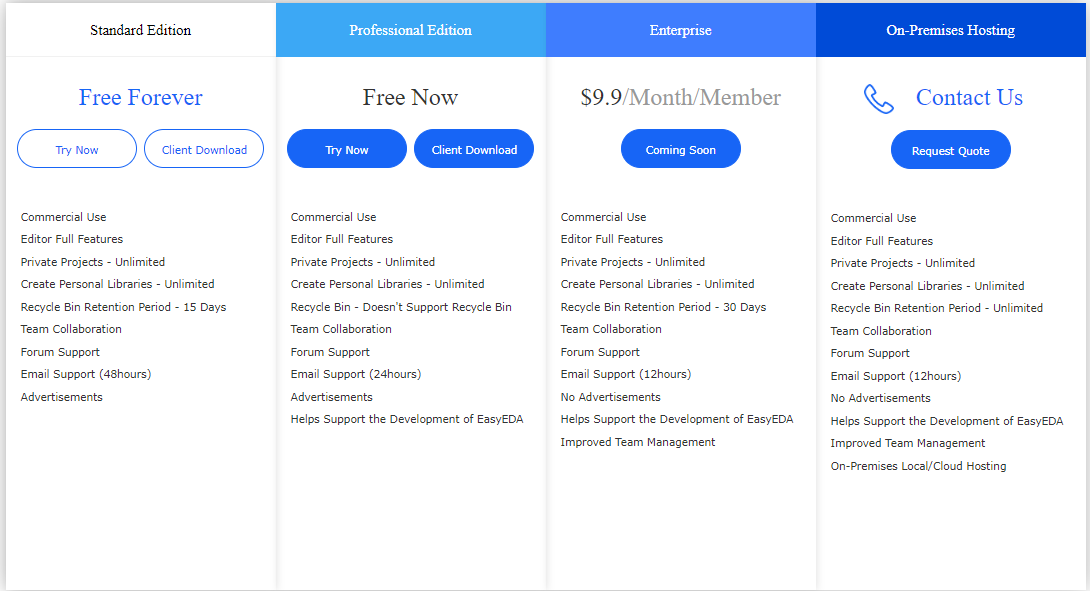Click Recycle Bin Retention Period - 30 Days
This screenshot has width=1090, height=591.
coord(663,307)
